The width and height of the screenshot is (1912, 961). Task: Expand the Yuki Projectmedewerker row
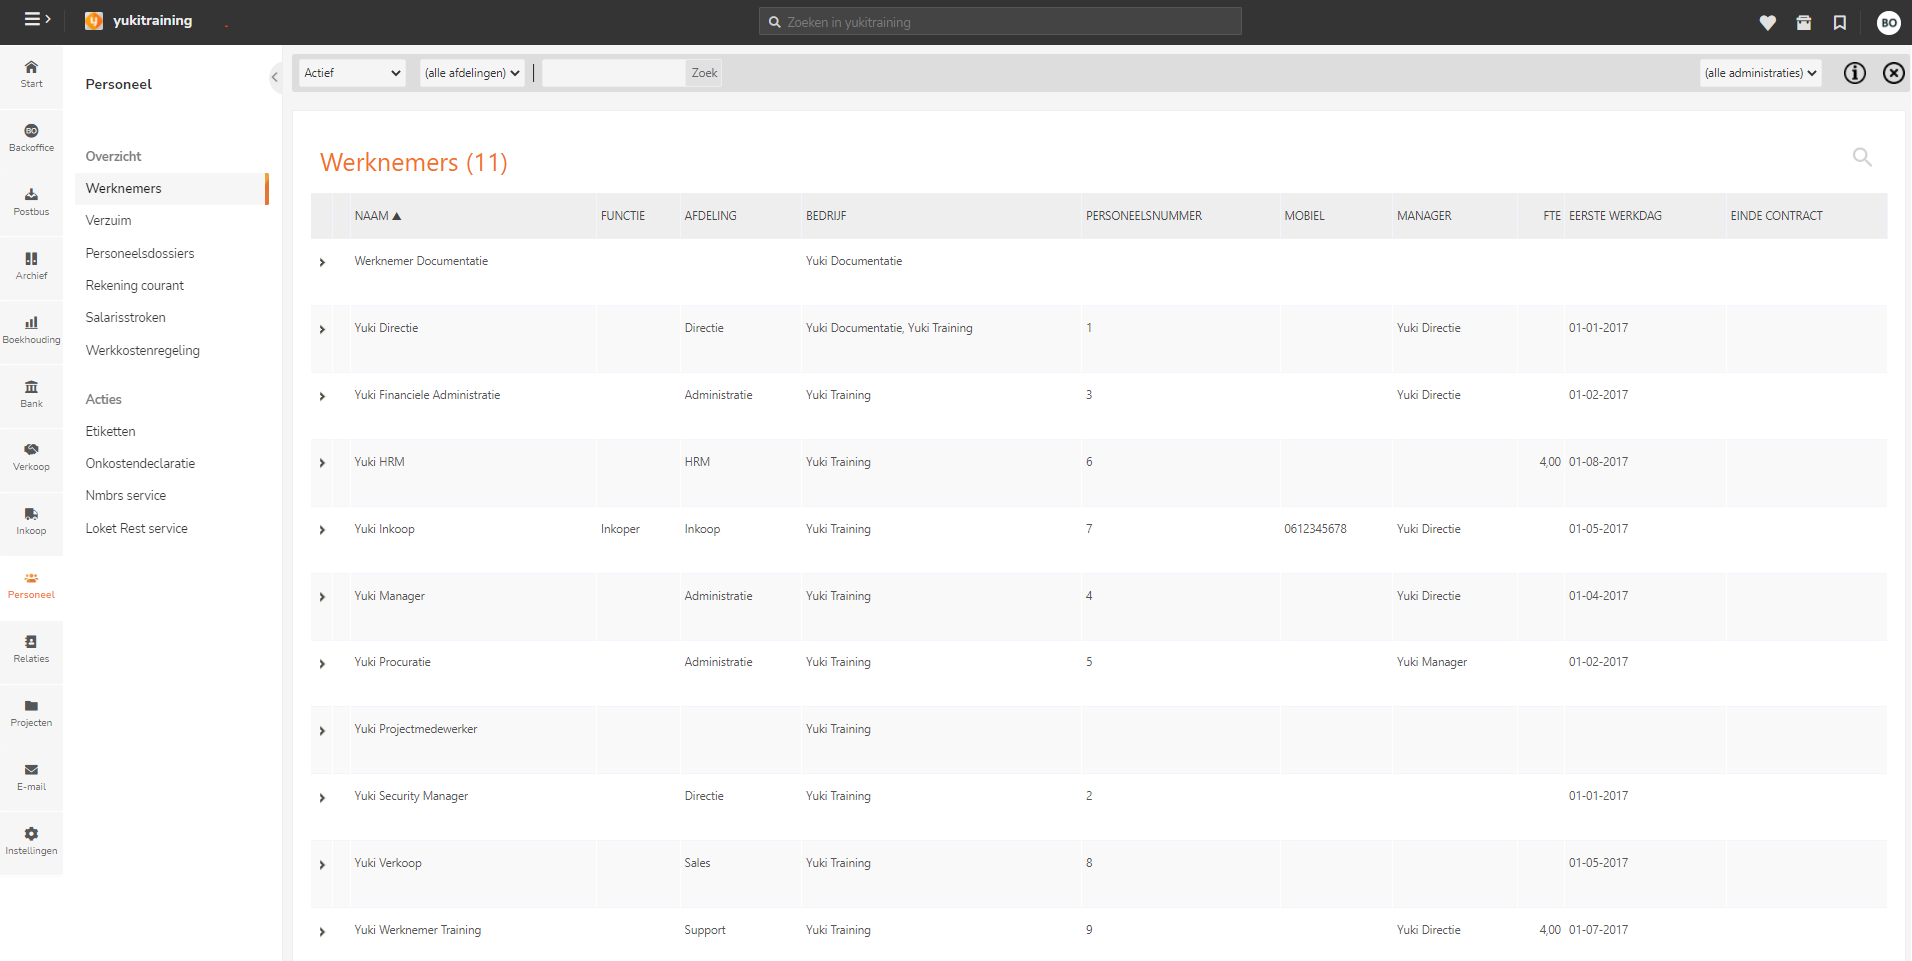322,731
